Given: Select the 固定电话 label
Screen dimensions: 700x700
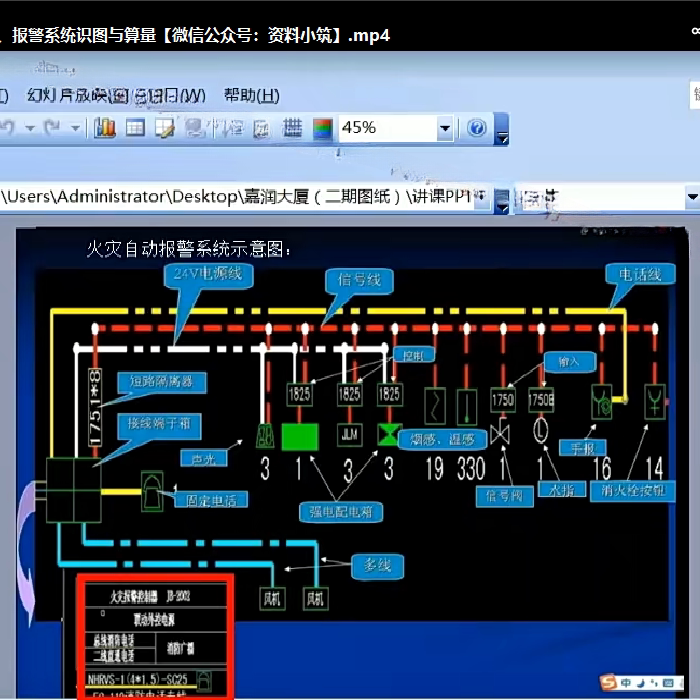Looking at the screenshot, I should point(211,500).
